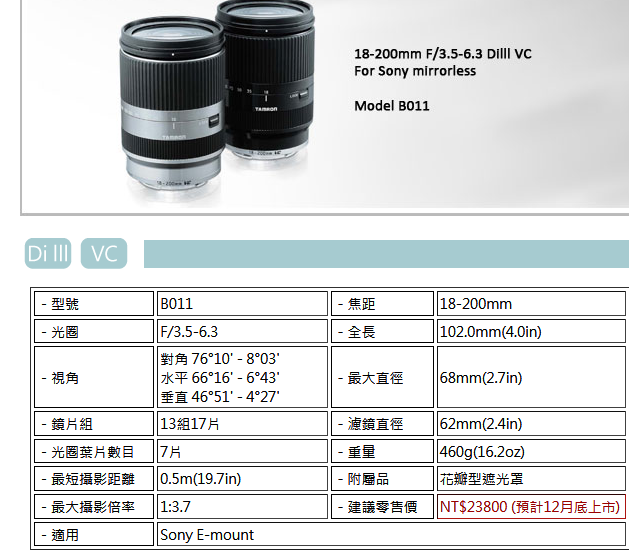Select the black Tamron lens image
The width and height of the screenshot is (629, 551).
268,80
